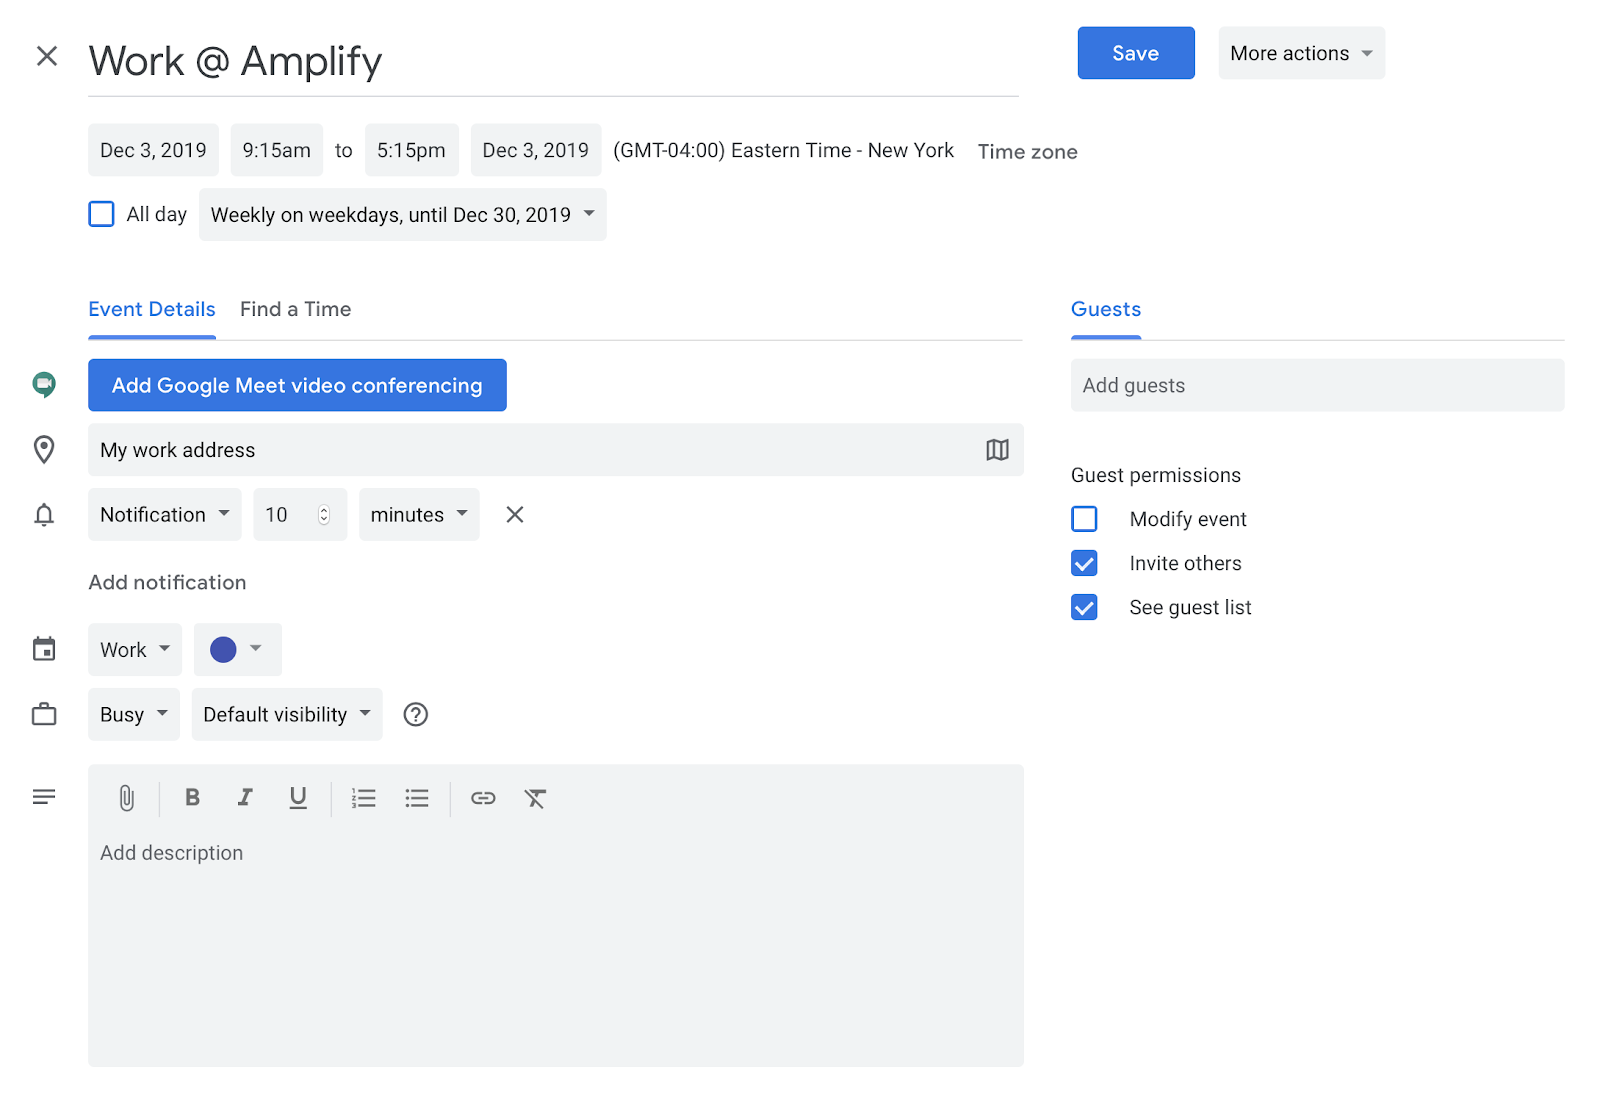Open the More actions dropdown
Viewport: 1600px width, 1120px height.
[1301, 53]
